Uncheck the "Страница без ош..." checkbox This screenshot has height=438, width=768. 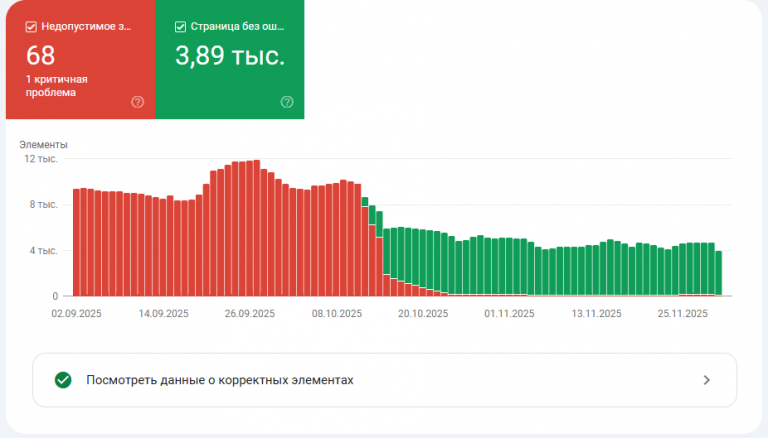coord(180,27)
